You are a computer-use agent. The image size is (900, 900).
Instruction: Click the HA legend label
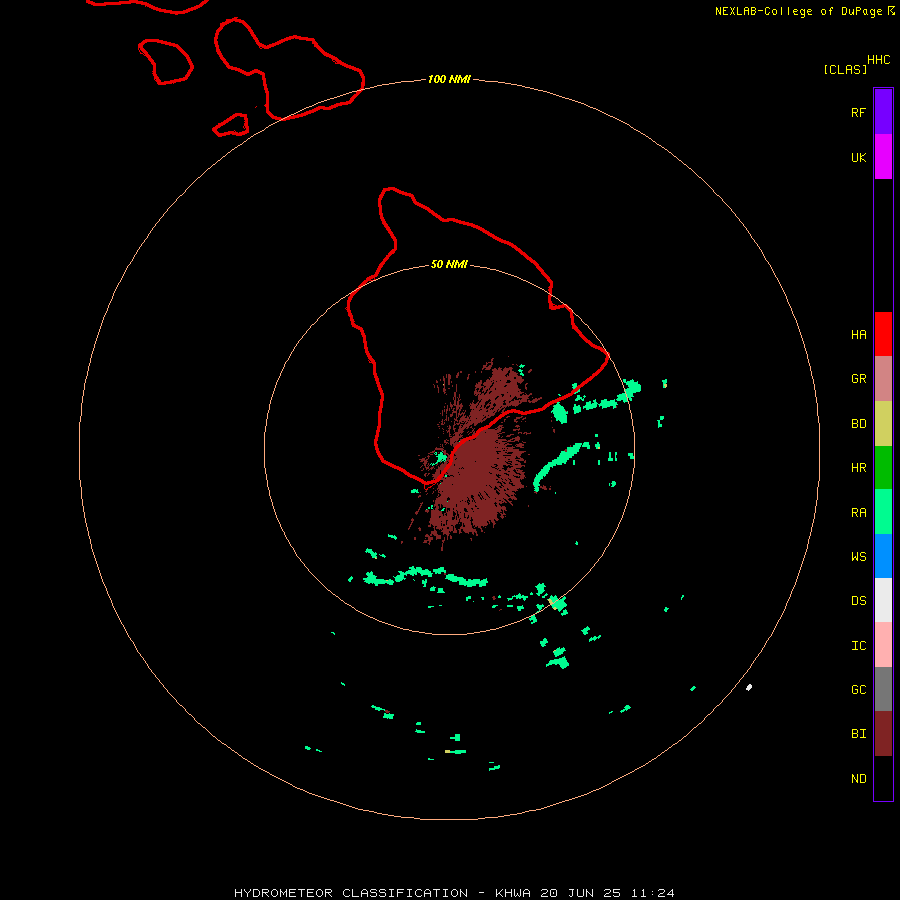pos(858,335)
